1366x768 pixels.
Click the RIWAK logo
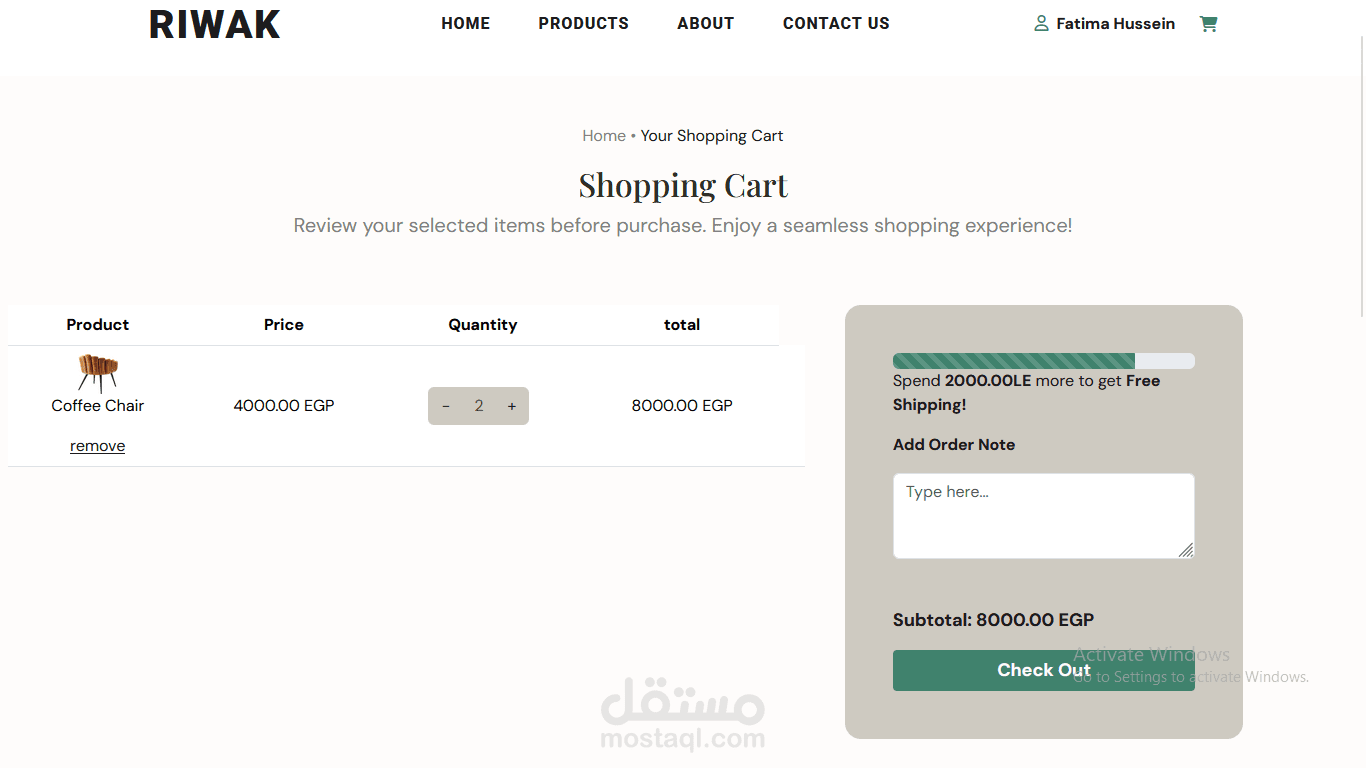215,25
